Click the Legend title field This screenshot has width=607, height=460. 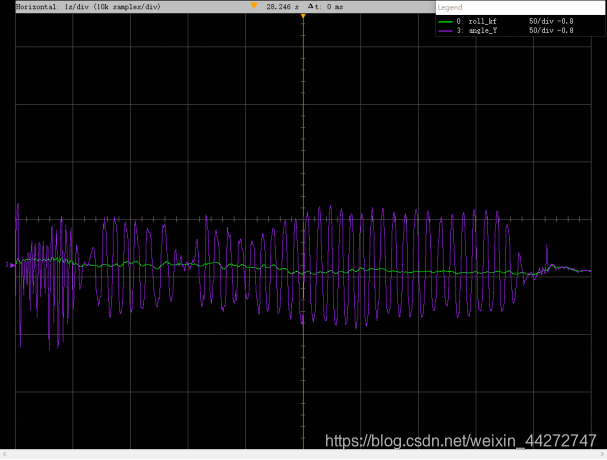click(x=520, y=7)
